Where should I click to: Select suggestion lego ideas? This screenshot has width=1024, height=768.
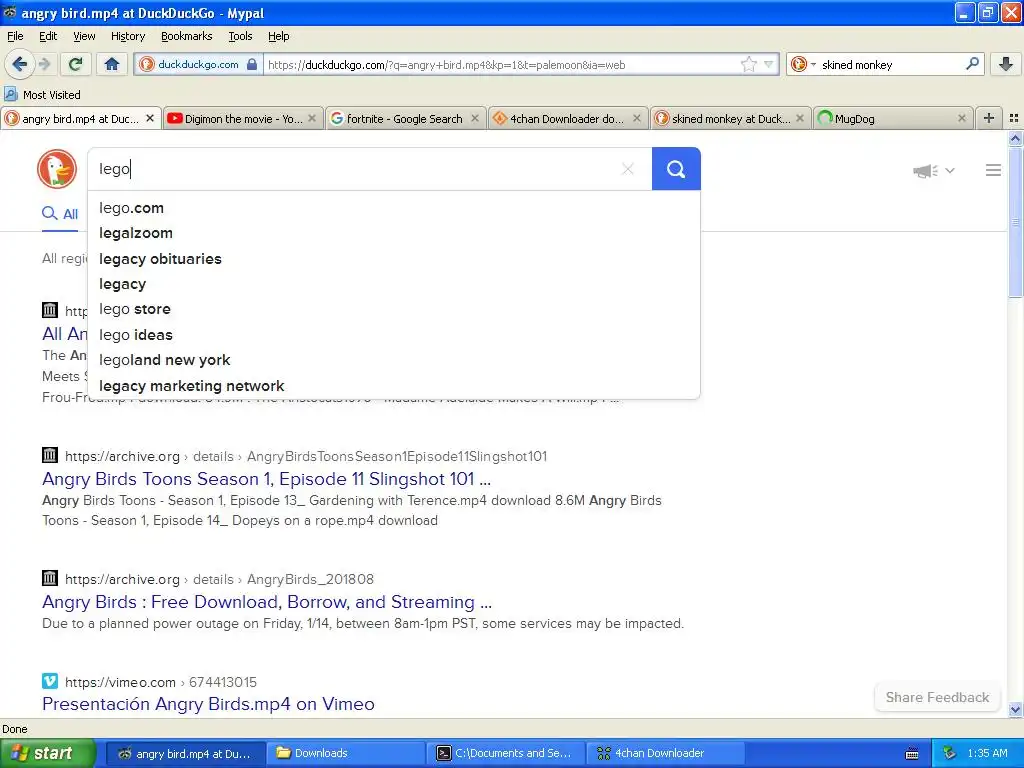pos(394,334)
